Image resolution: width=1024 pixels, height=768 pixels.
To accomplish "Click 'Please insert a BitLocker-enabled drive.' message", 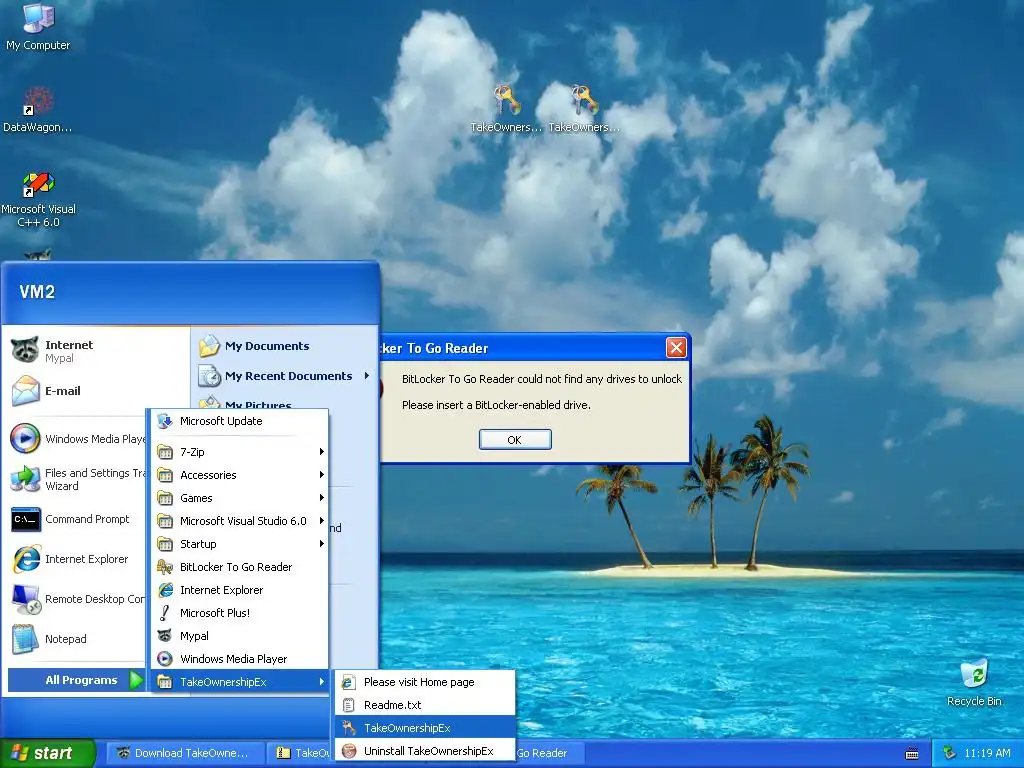I will coord(496,405).
